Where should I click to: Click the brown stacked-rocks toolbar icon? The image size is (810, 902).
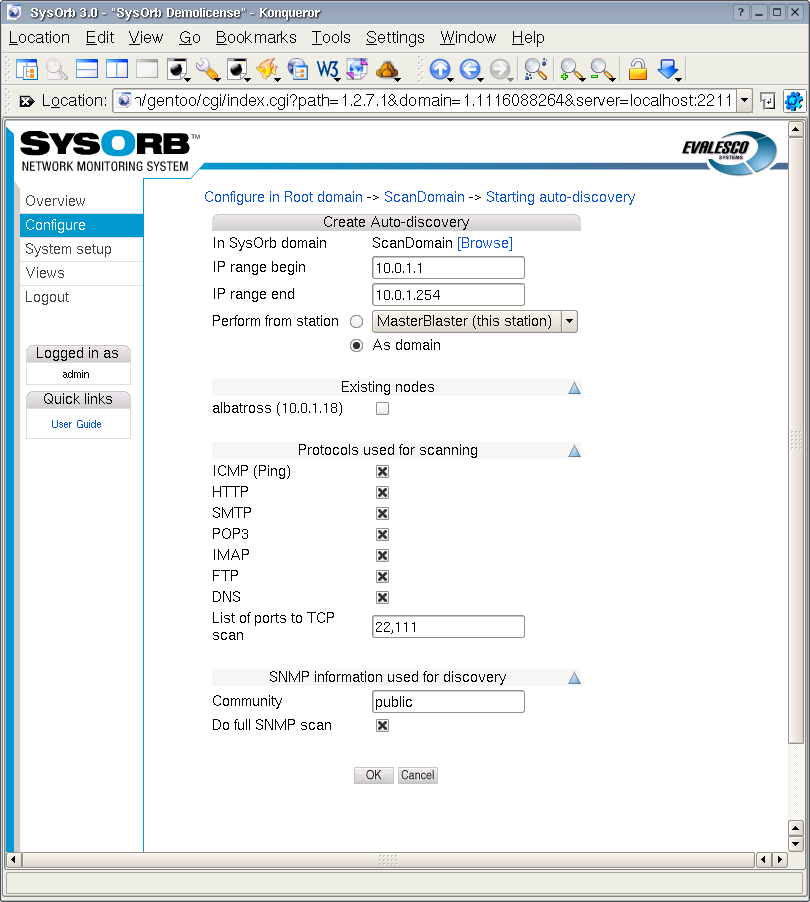coord(387,70)
